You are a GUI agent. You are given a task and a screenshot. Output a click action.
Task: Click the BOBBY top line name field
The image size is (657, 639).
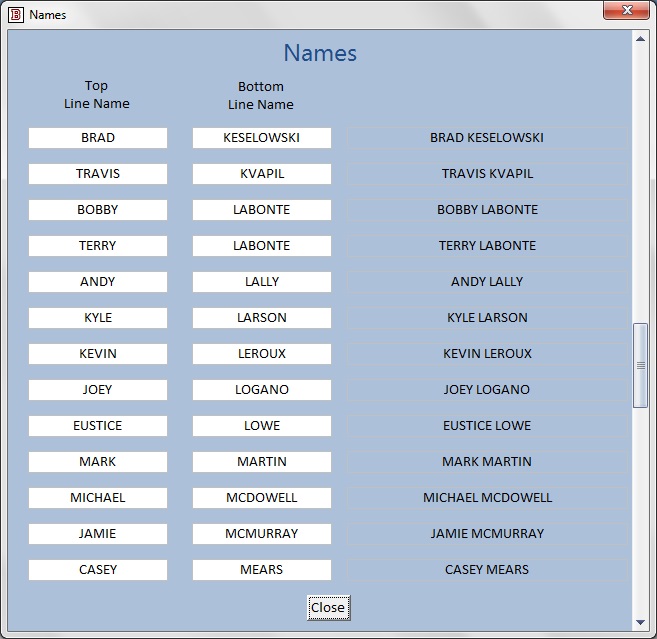point(98,210)
